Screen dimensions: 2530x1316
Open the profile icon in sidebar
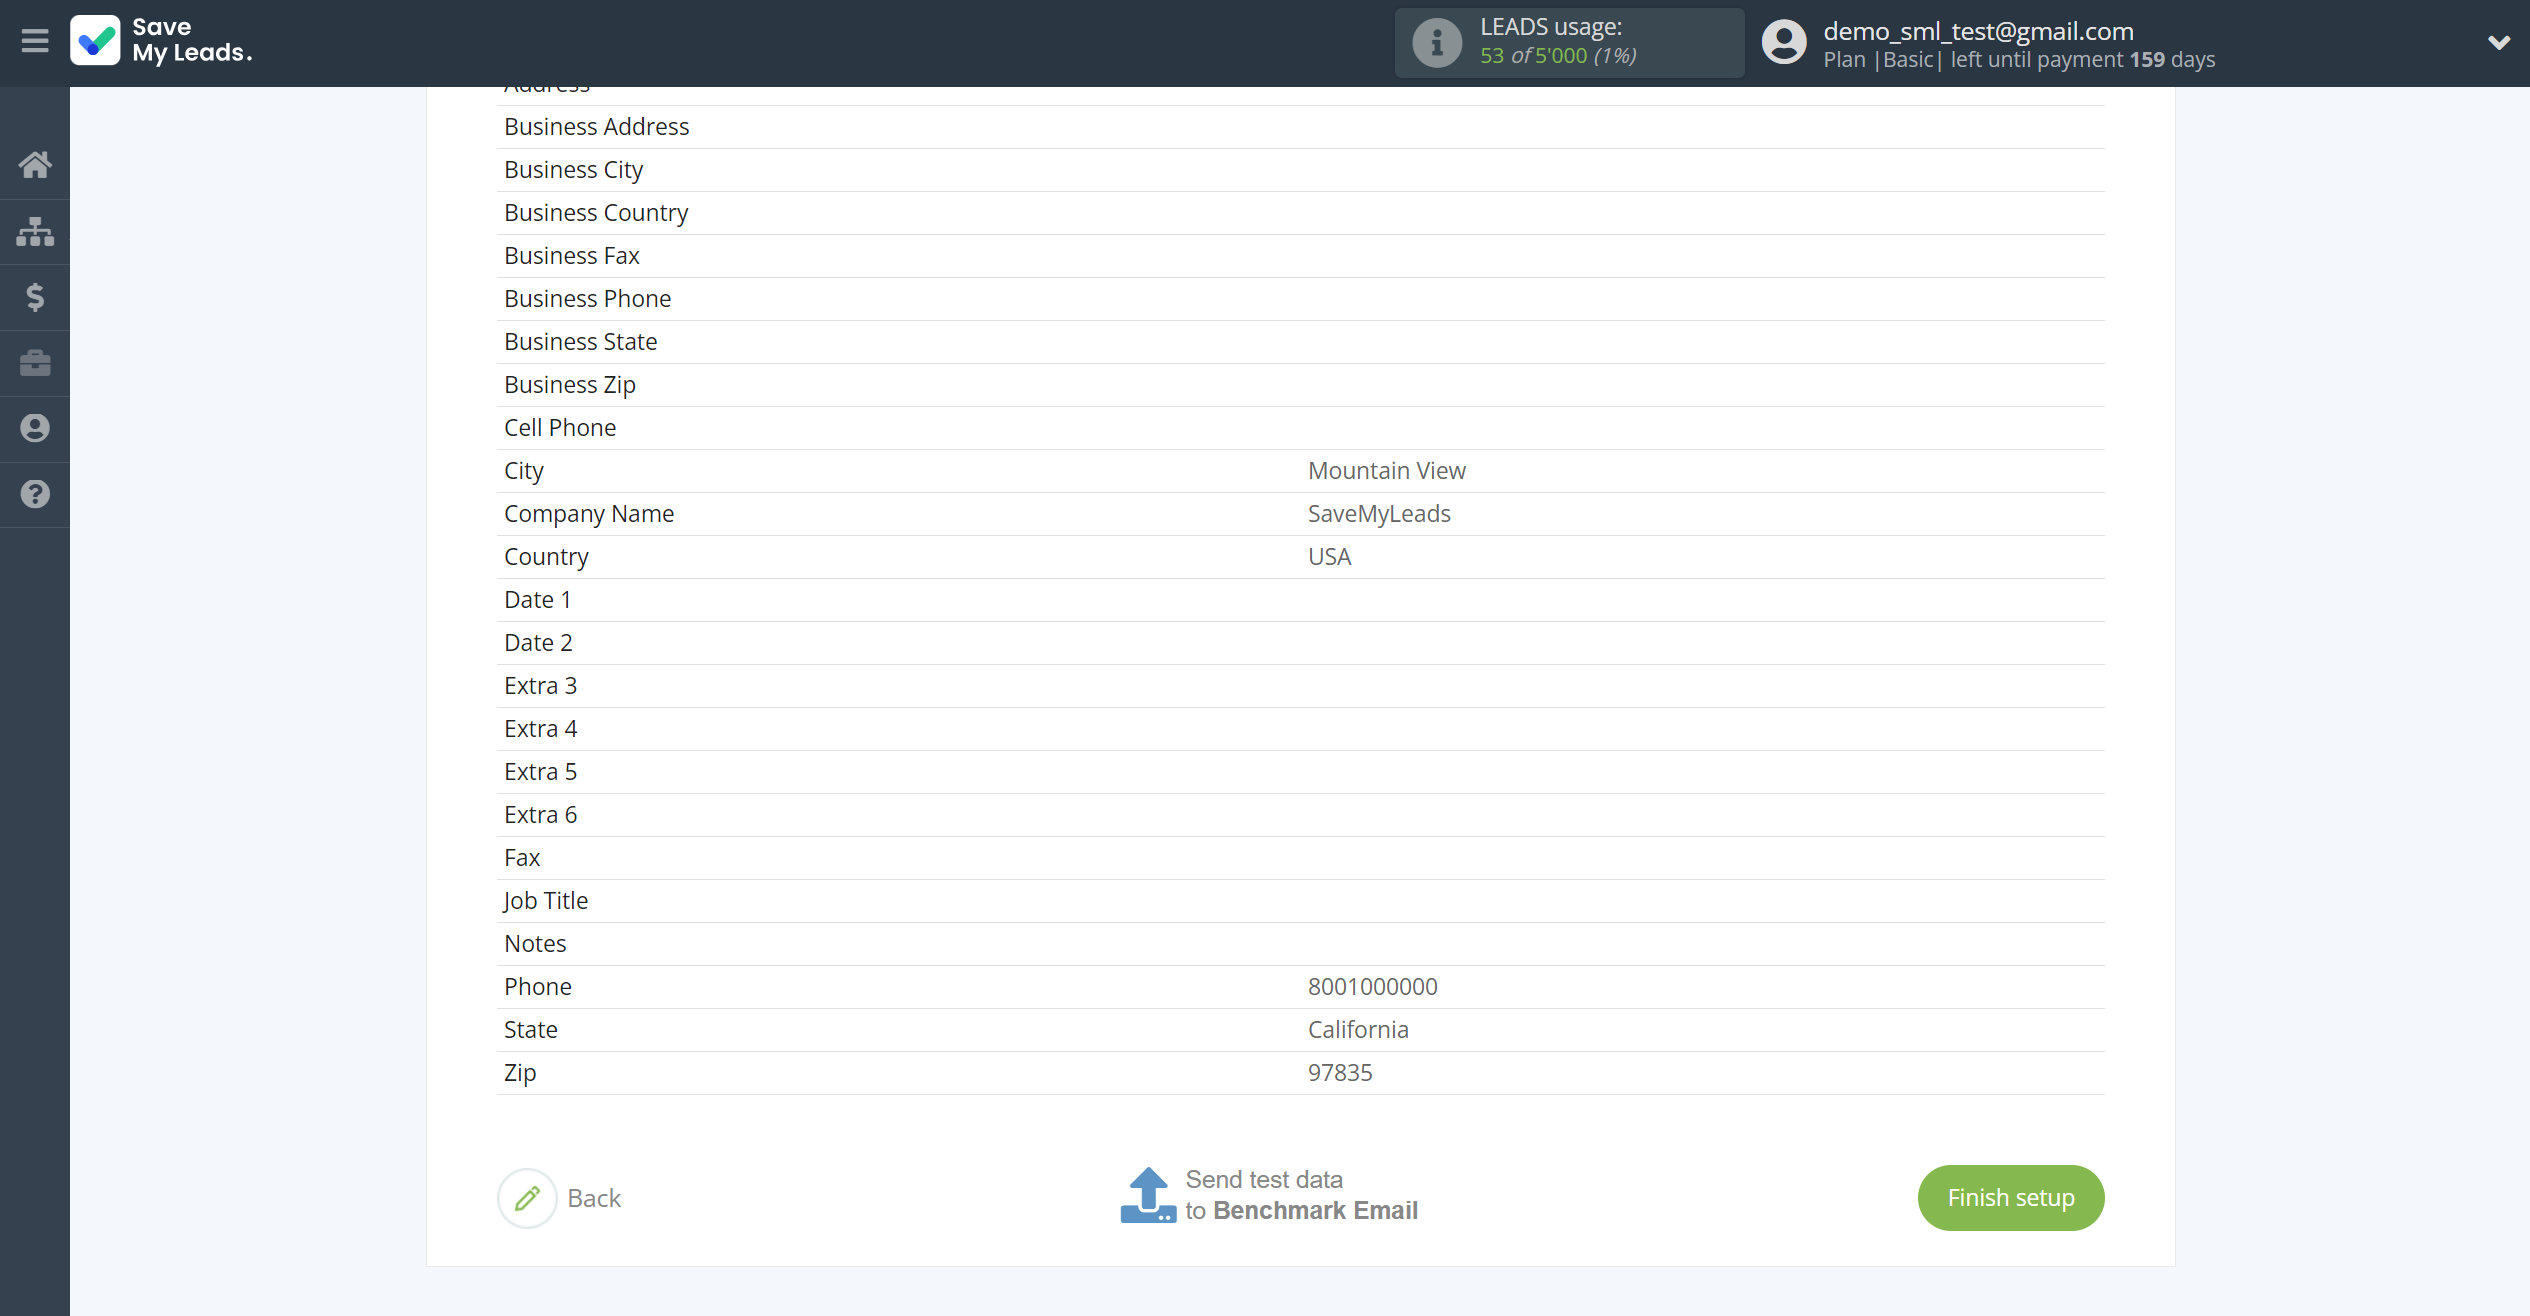[35, 428]
